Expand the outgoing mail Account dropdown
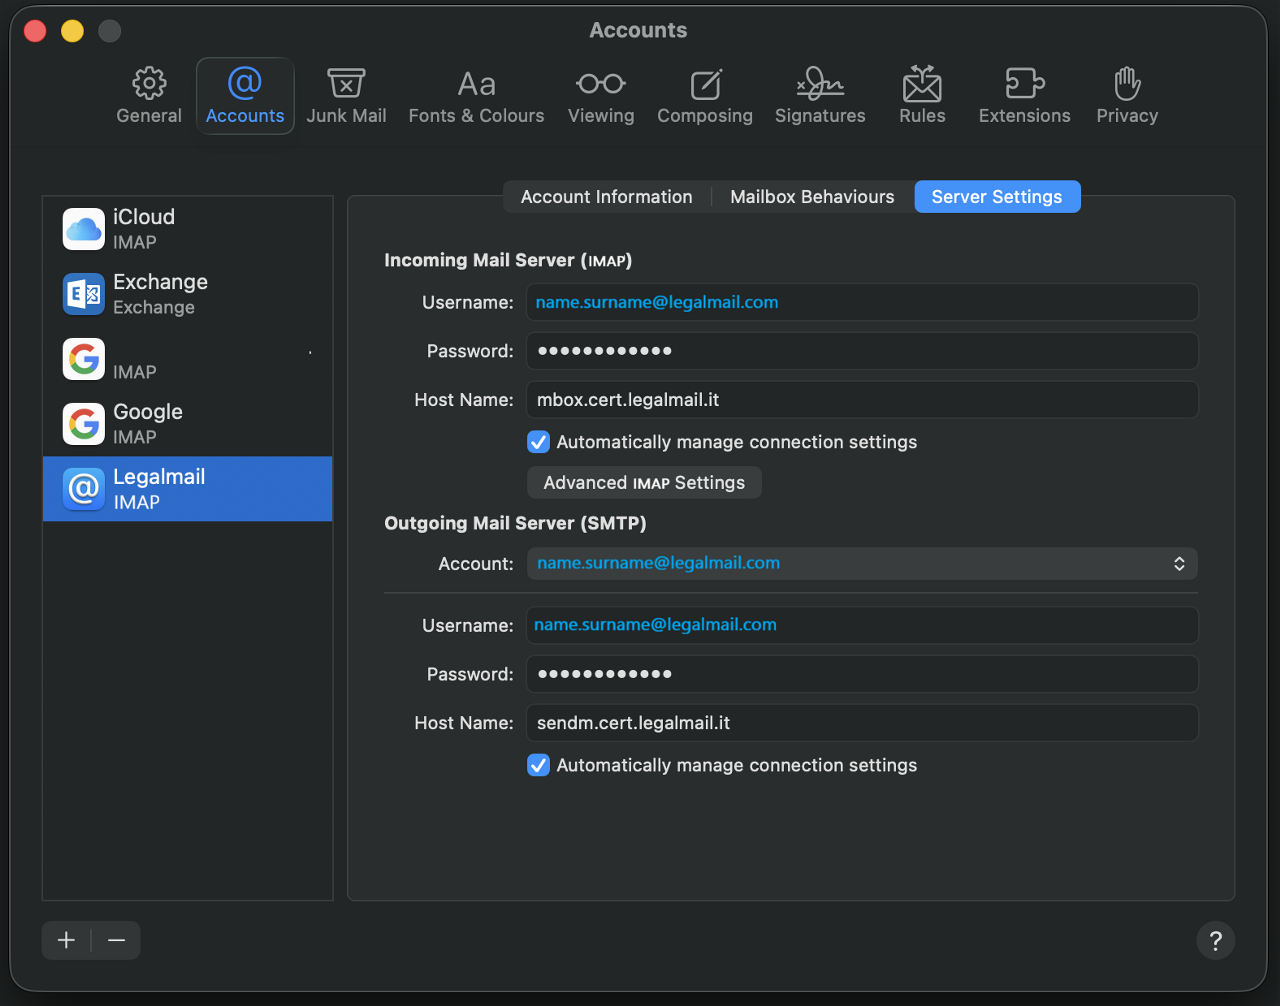 click(861, 564)
